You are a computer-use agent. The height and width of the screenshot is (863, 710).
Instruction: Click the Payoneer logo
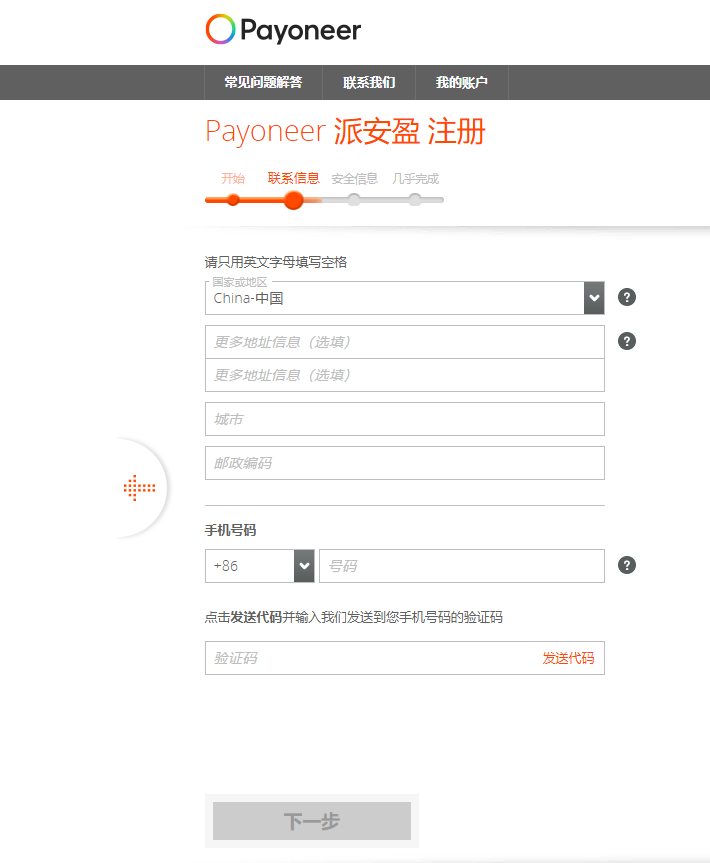coord(283,30)
